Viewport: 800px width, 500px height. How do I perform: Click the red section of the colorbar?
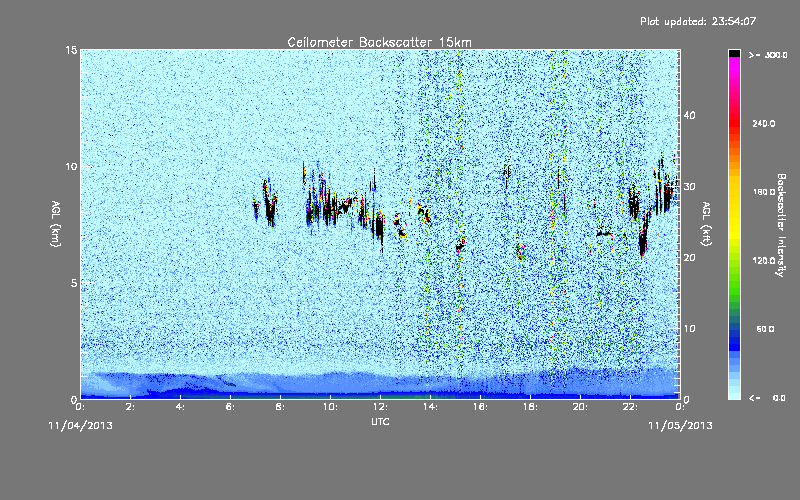point(734,125)
